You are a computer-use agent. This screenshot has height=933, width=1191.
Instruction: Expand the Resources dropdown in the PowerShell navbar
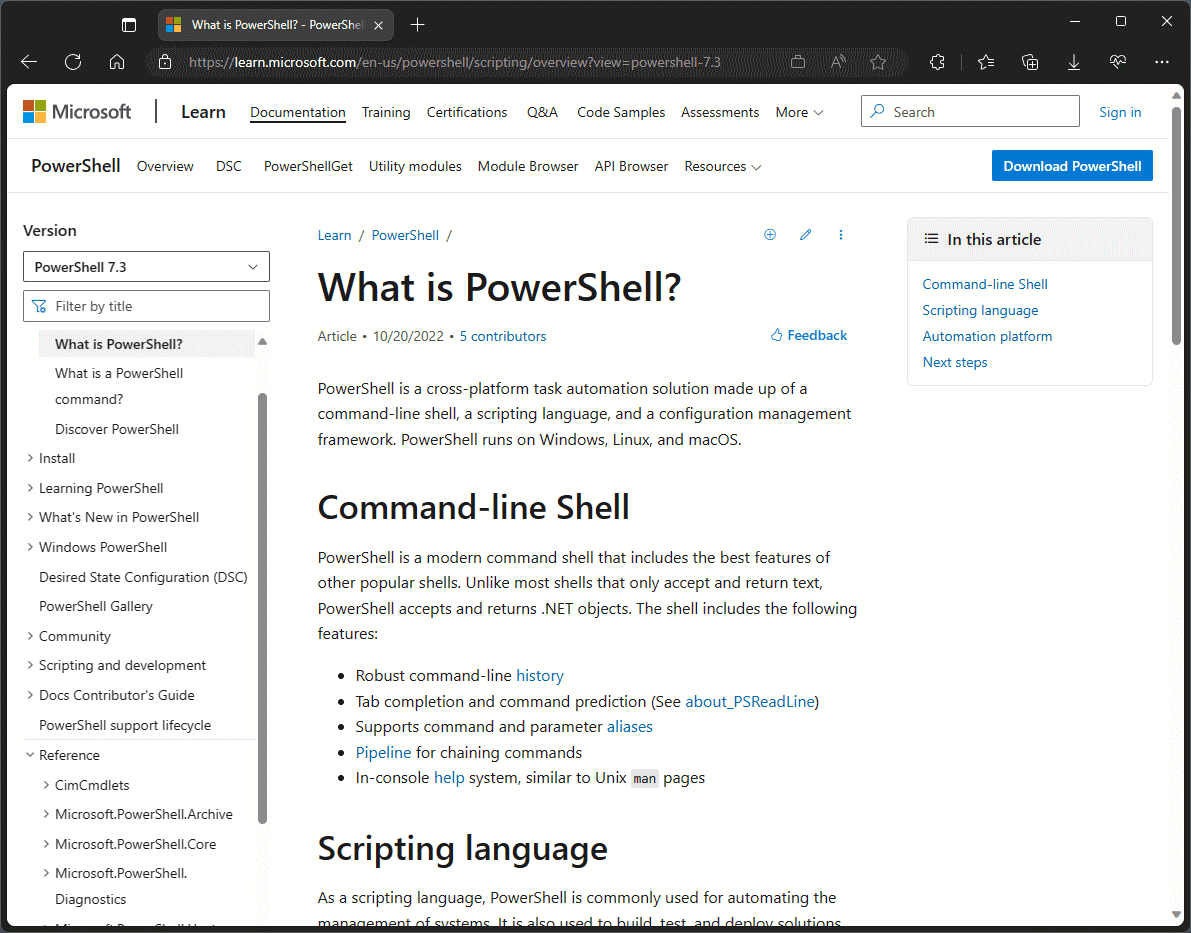[x=723, y=166]
